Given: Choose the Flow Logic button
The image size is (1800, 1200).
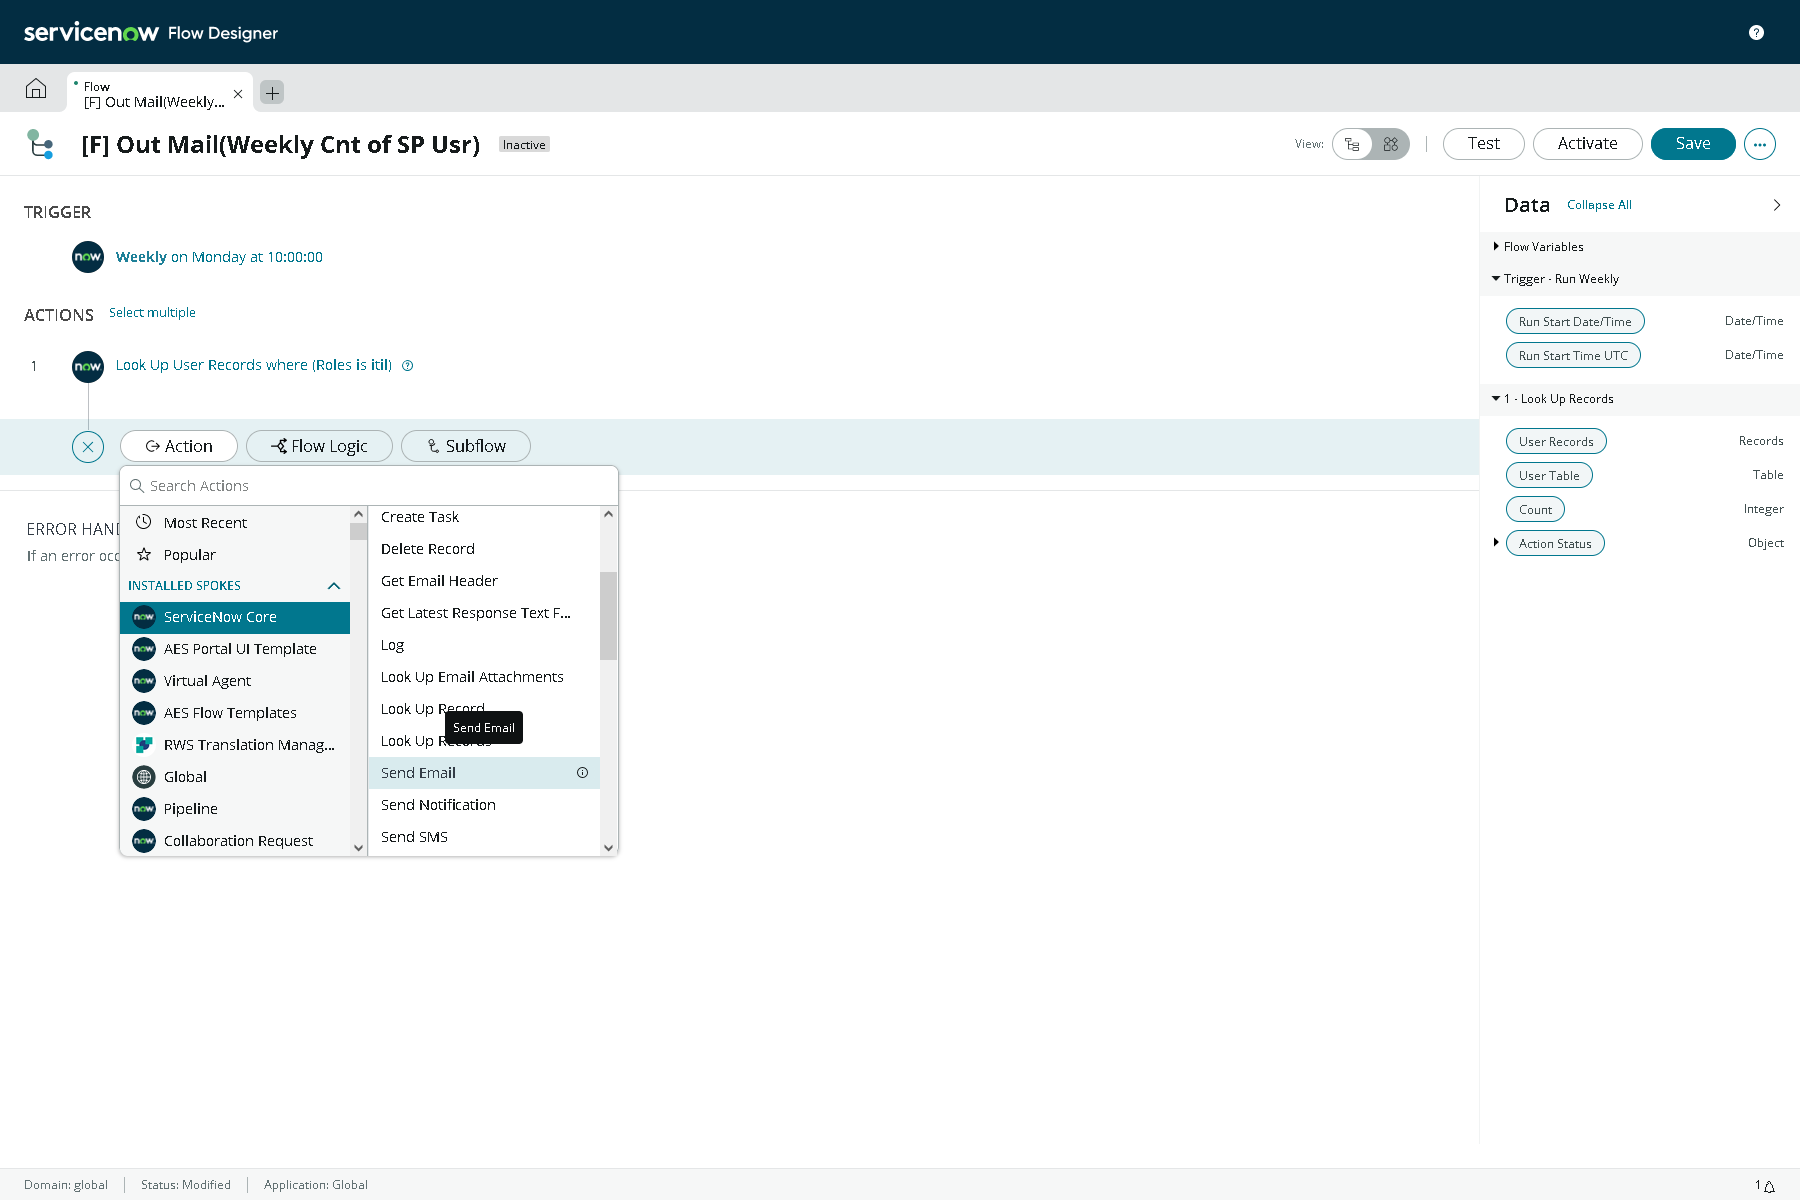Looking at the screenshot, I should [319, 446].
